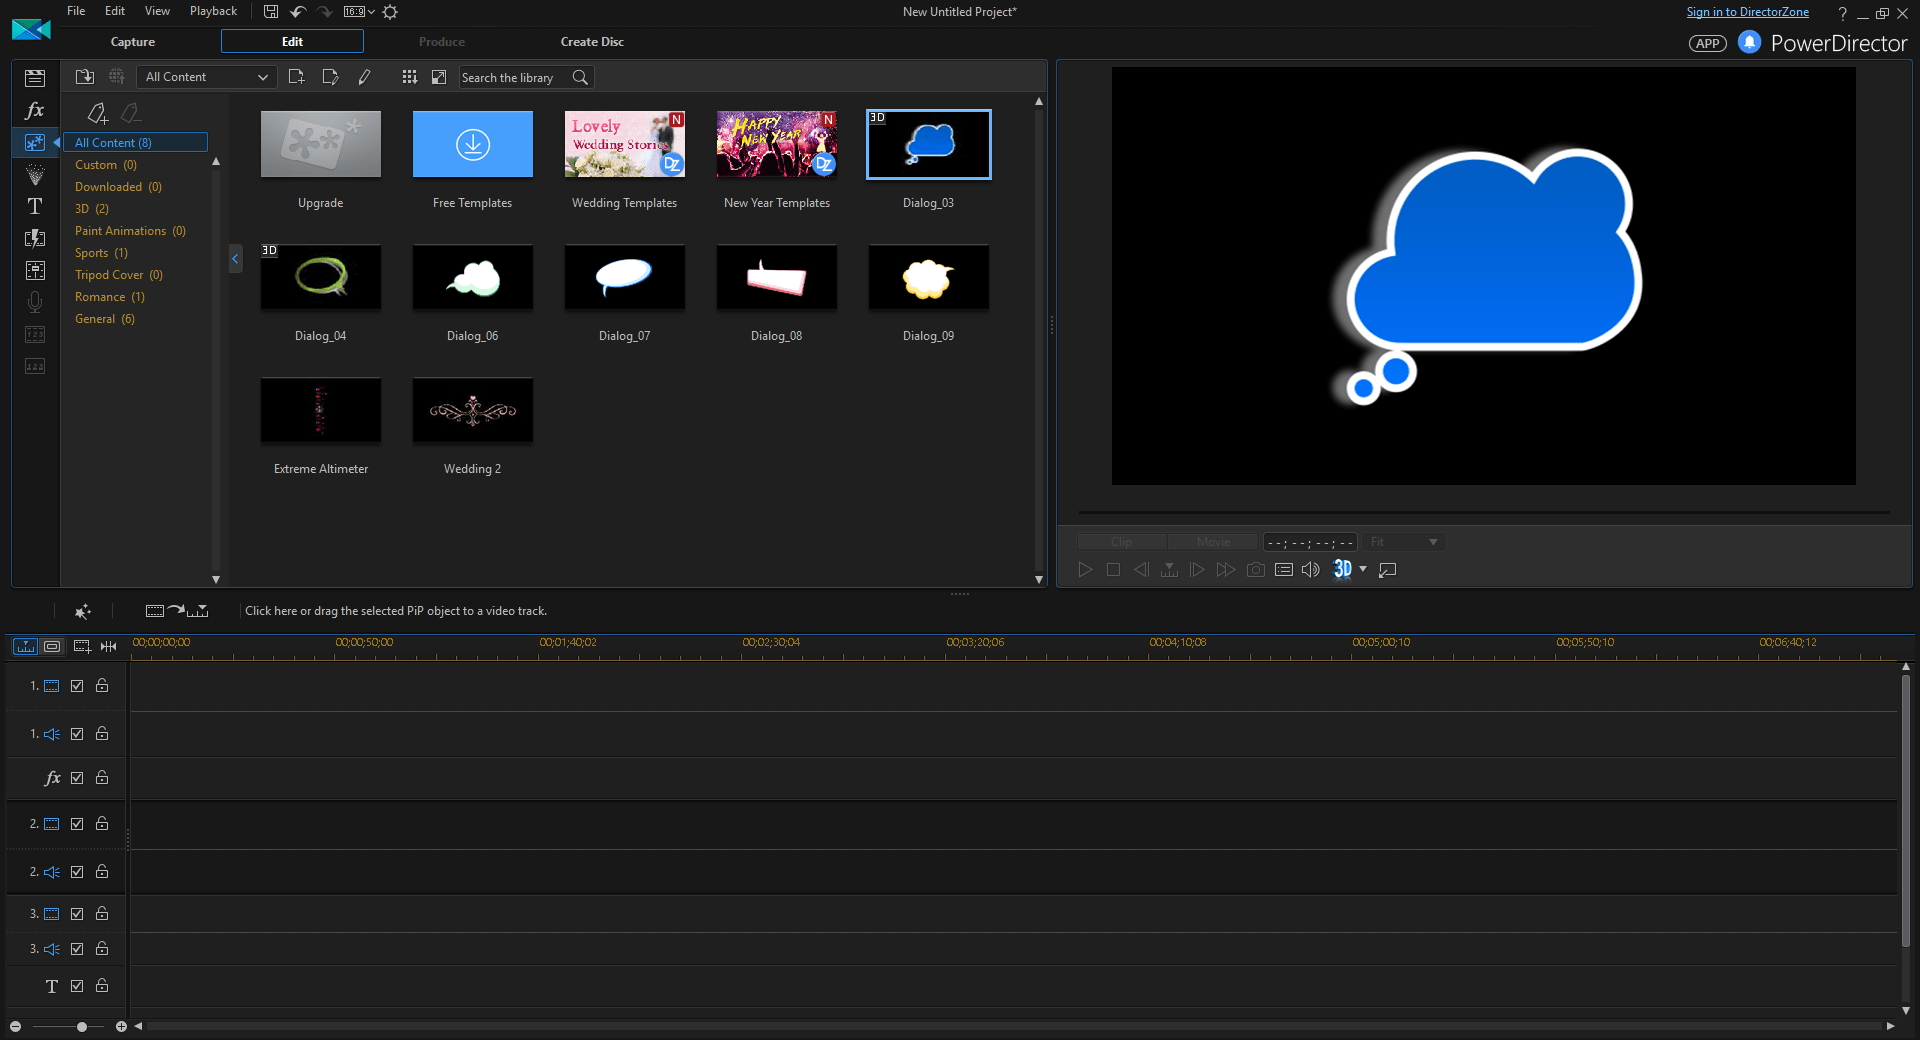This screenshot has width=1920, height=1040.
Task: Click the timeline zoom slider handle
Action: click(82, 1027)
